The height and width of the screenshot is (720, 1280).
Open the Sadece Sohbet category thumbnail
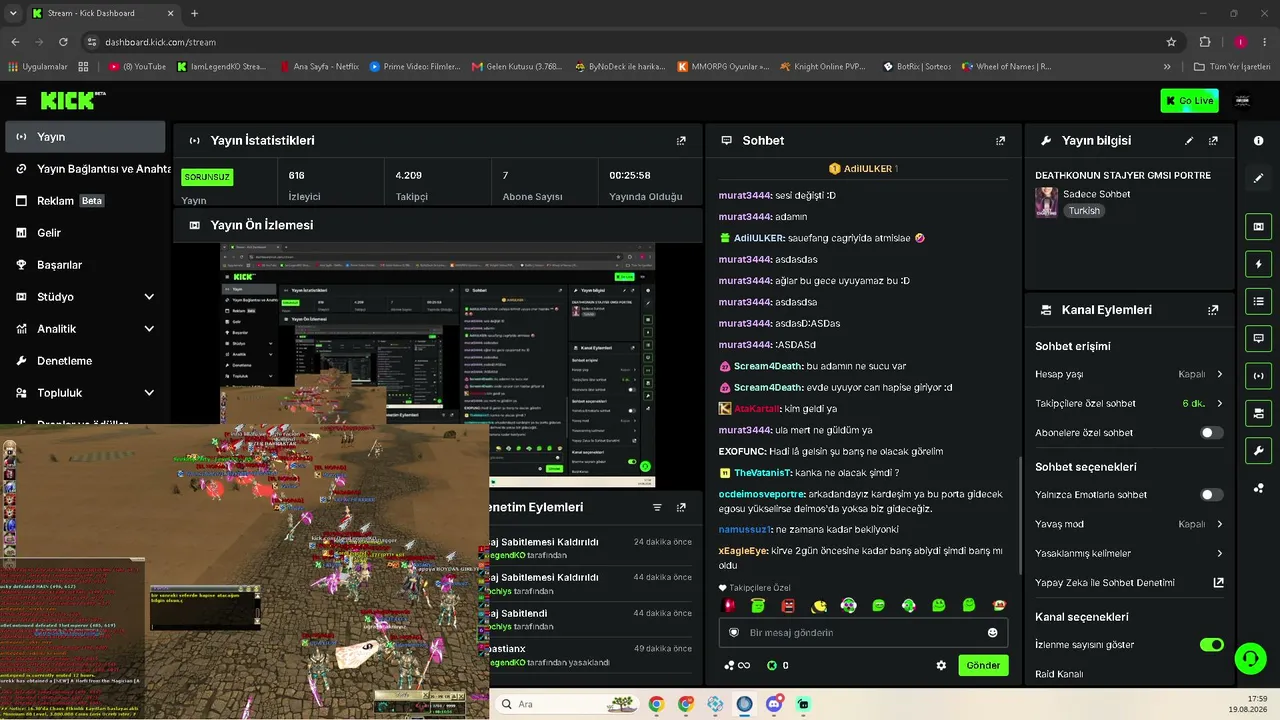click(1046, 202)
